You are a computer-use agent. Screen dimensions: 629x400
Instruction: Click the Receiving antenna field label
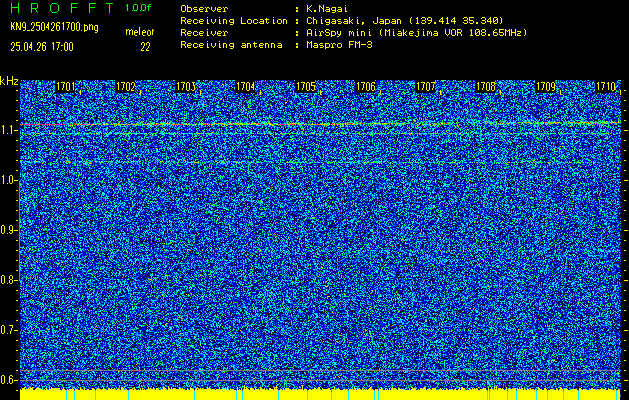coord(231,45)
